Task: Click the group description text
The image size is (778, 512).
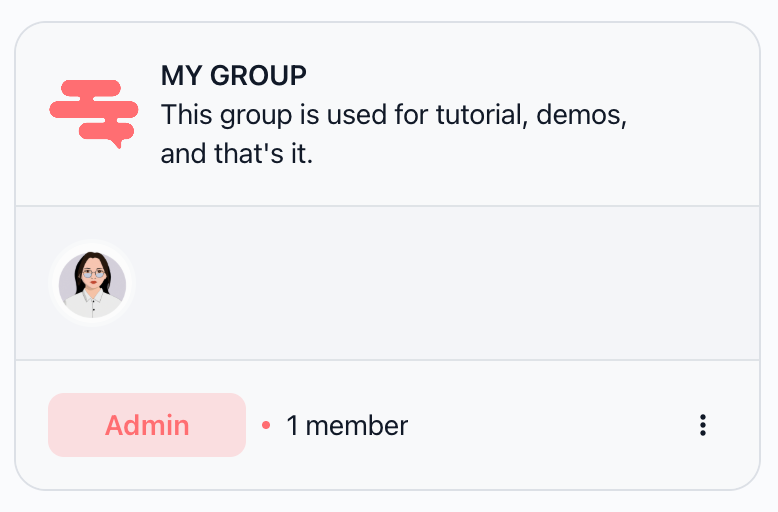Action: (x=394, y=134)
